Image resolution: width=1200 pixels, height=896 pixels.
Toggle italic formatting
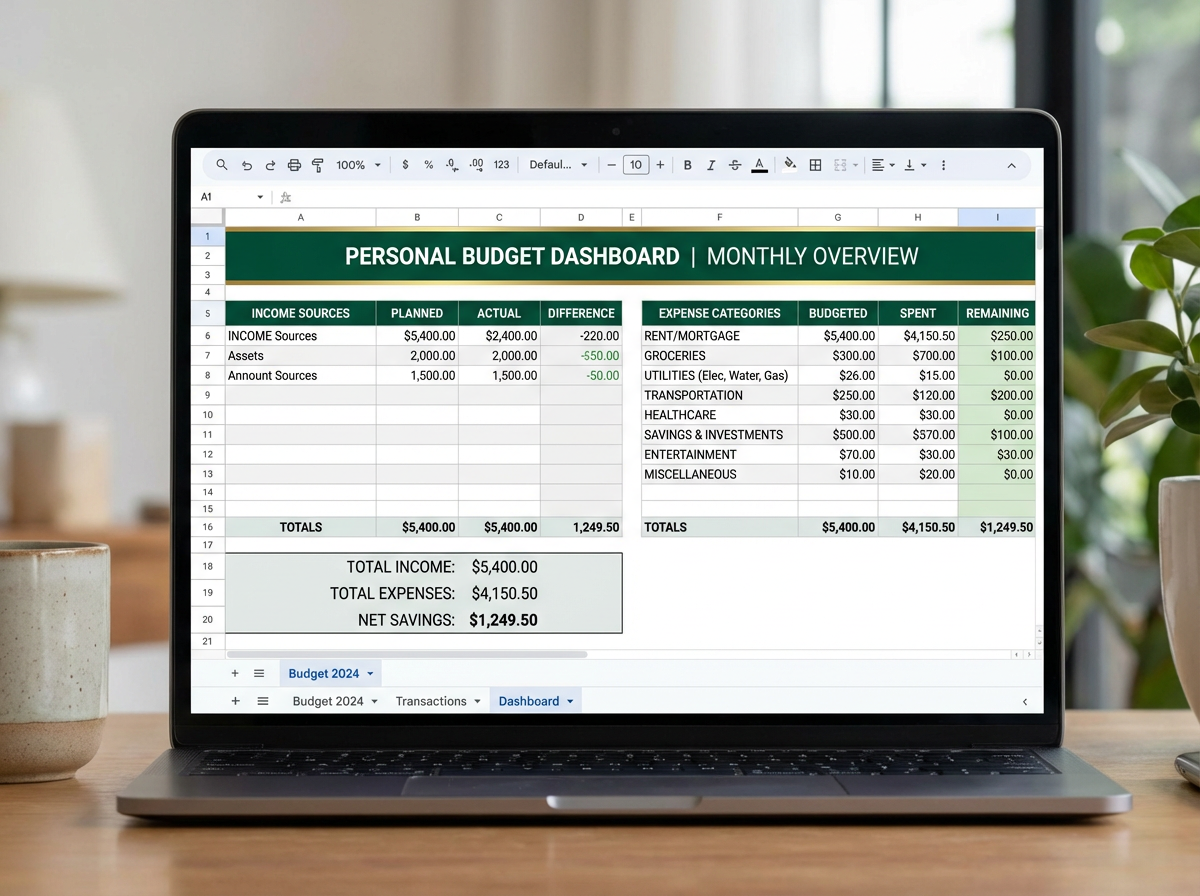coord(711,165)
